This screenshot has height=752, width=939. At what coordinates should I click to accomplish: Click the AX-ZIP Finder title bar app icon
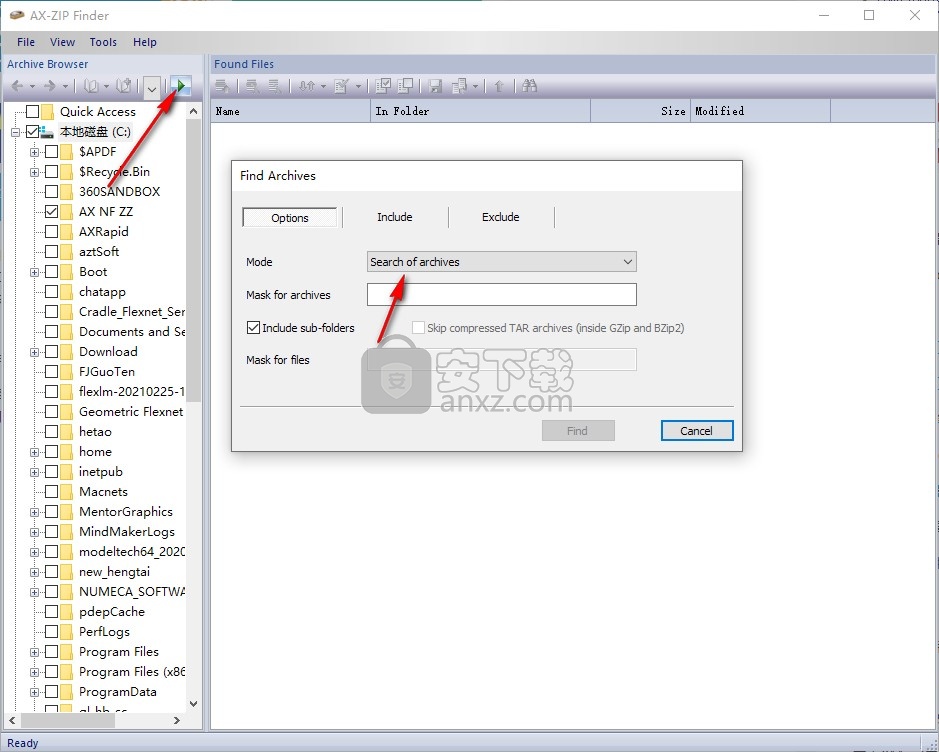pyautogui.click(x=17, y=15)
